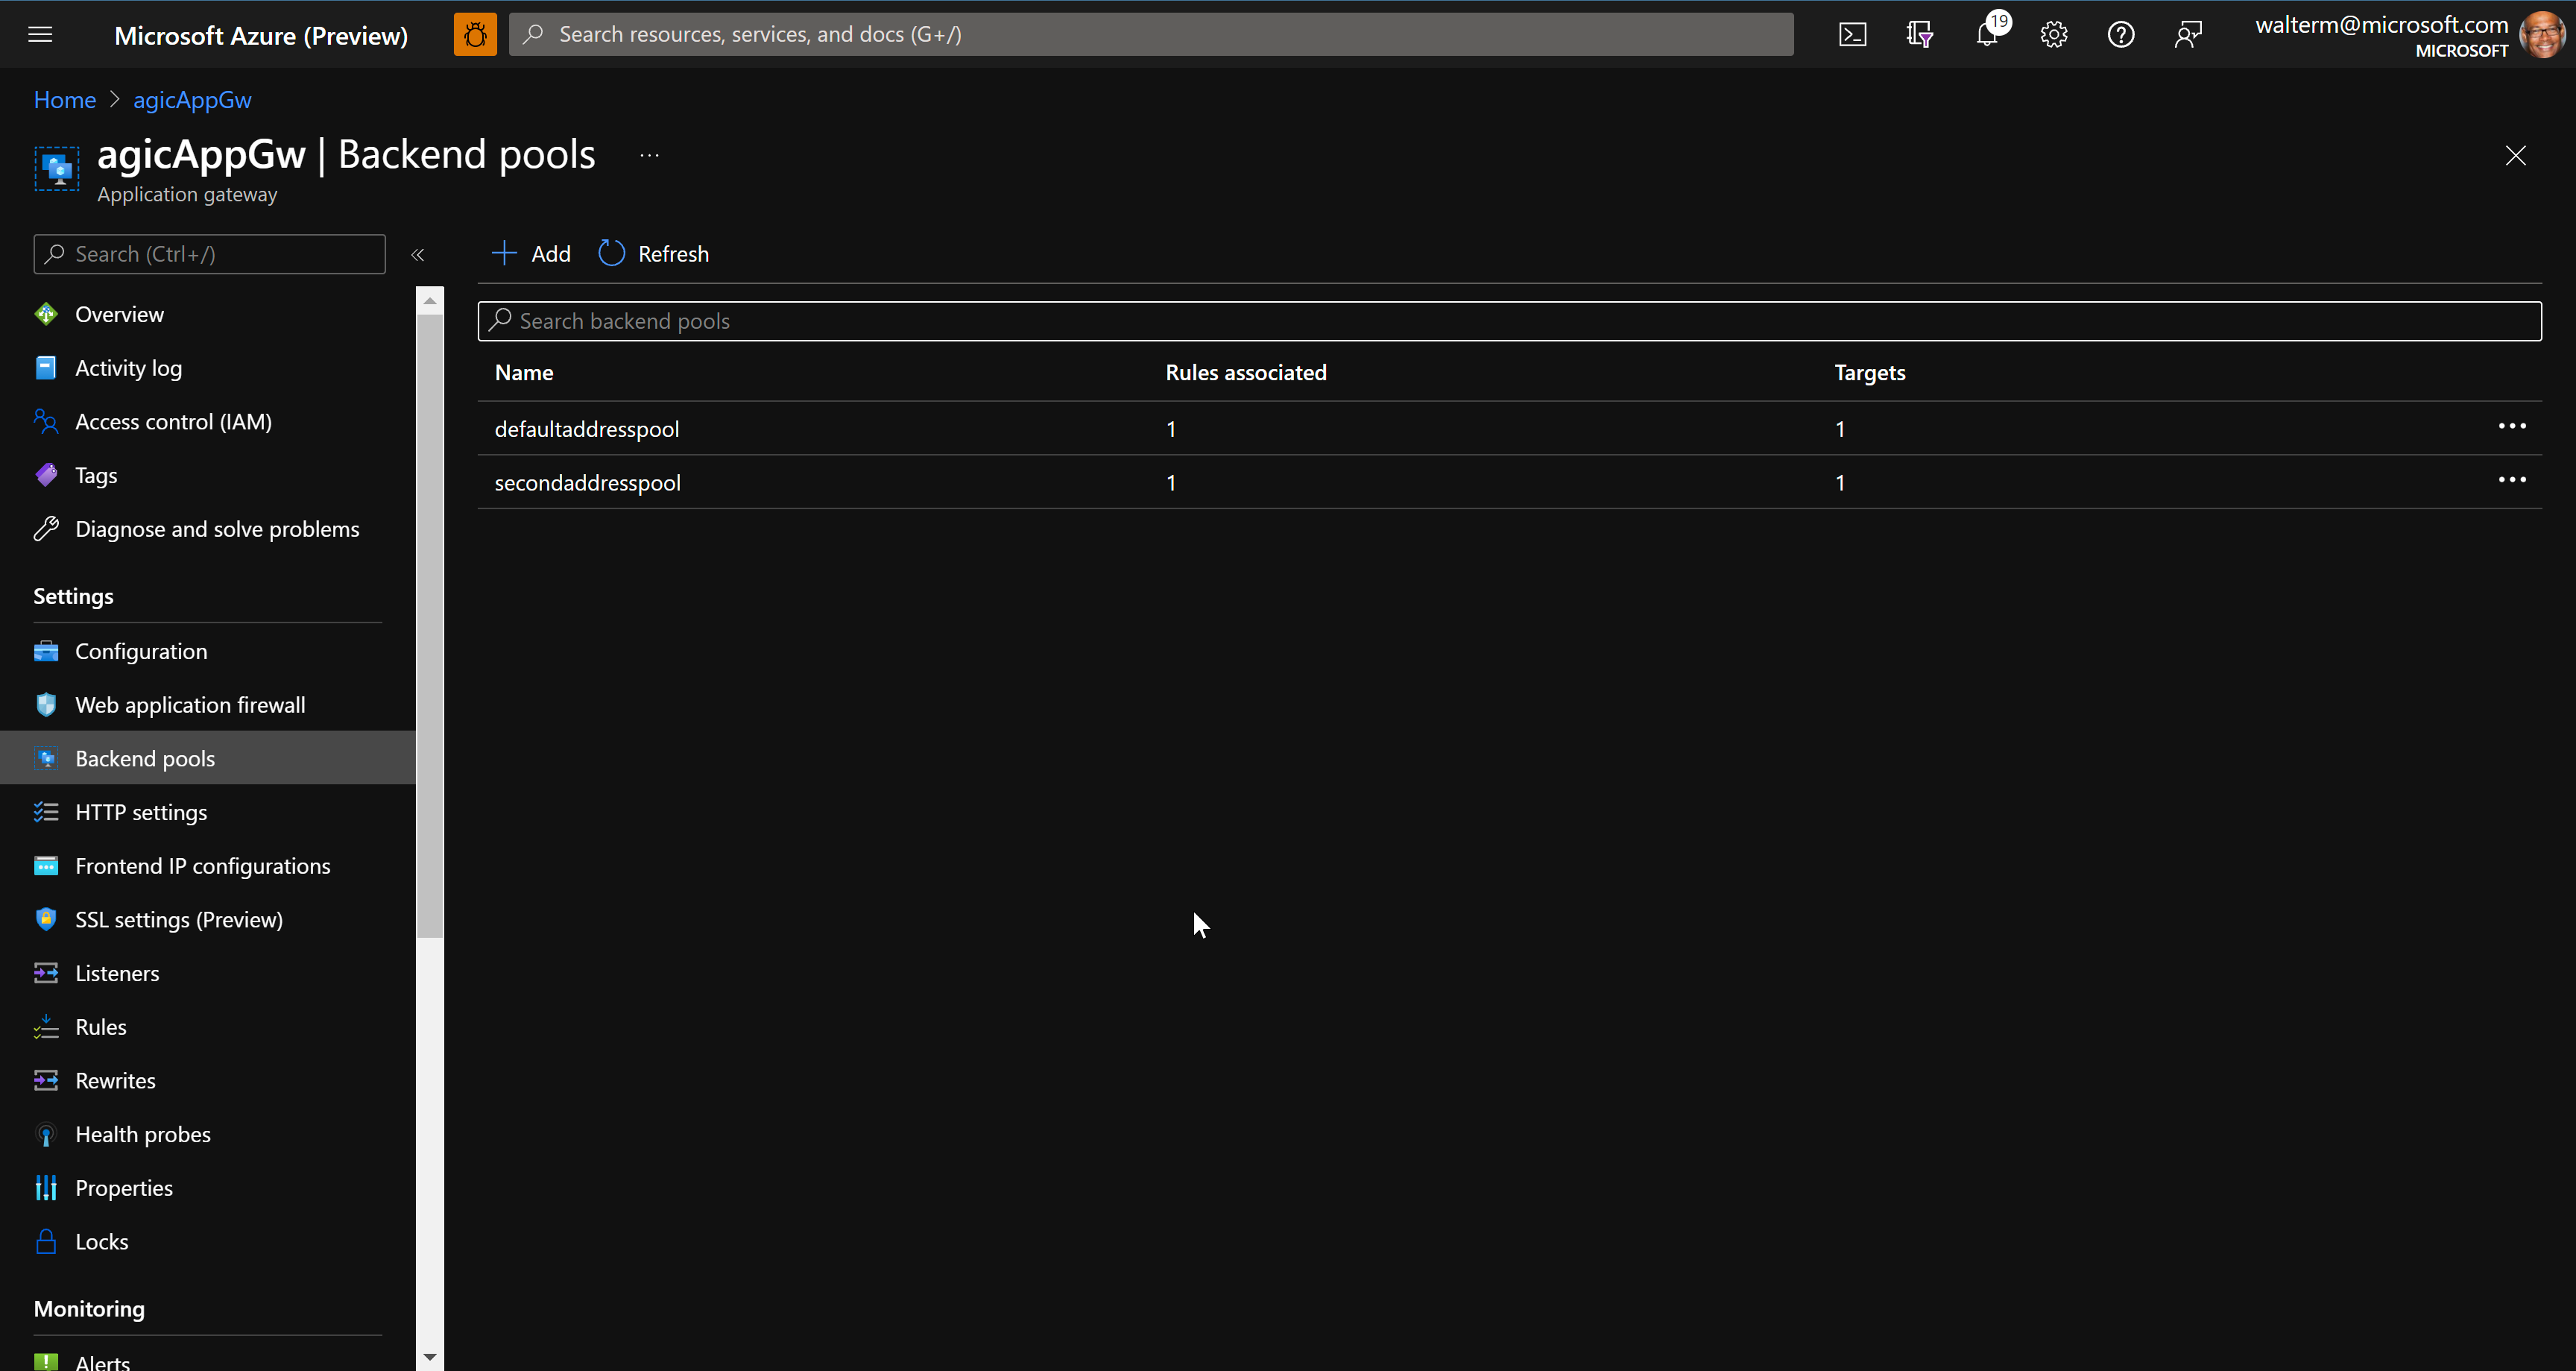Click the help question mark icon
The image size is (2576, 1371).
coord(2120,35)
